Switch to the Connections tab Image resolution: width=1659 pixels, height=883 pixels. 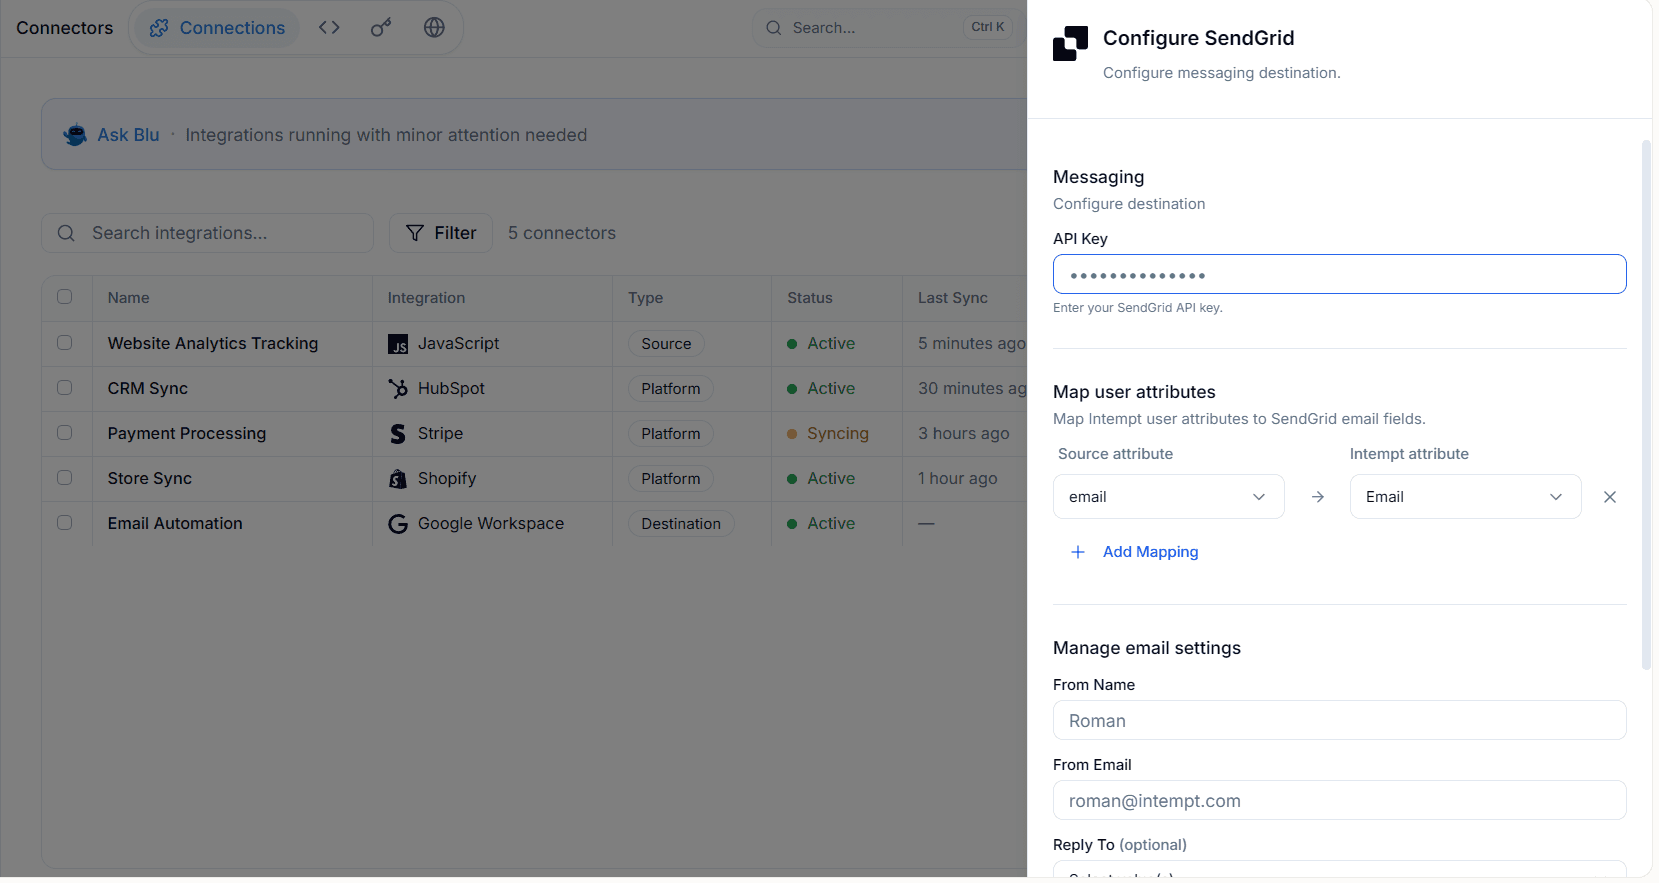coord(217,28)
